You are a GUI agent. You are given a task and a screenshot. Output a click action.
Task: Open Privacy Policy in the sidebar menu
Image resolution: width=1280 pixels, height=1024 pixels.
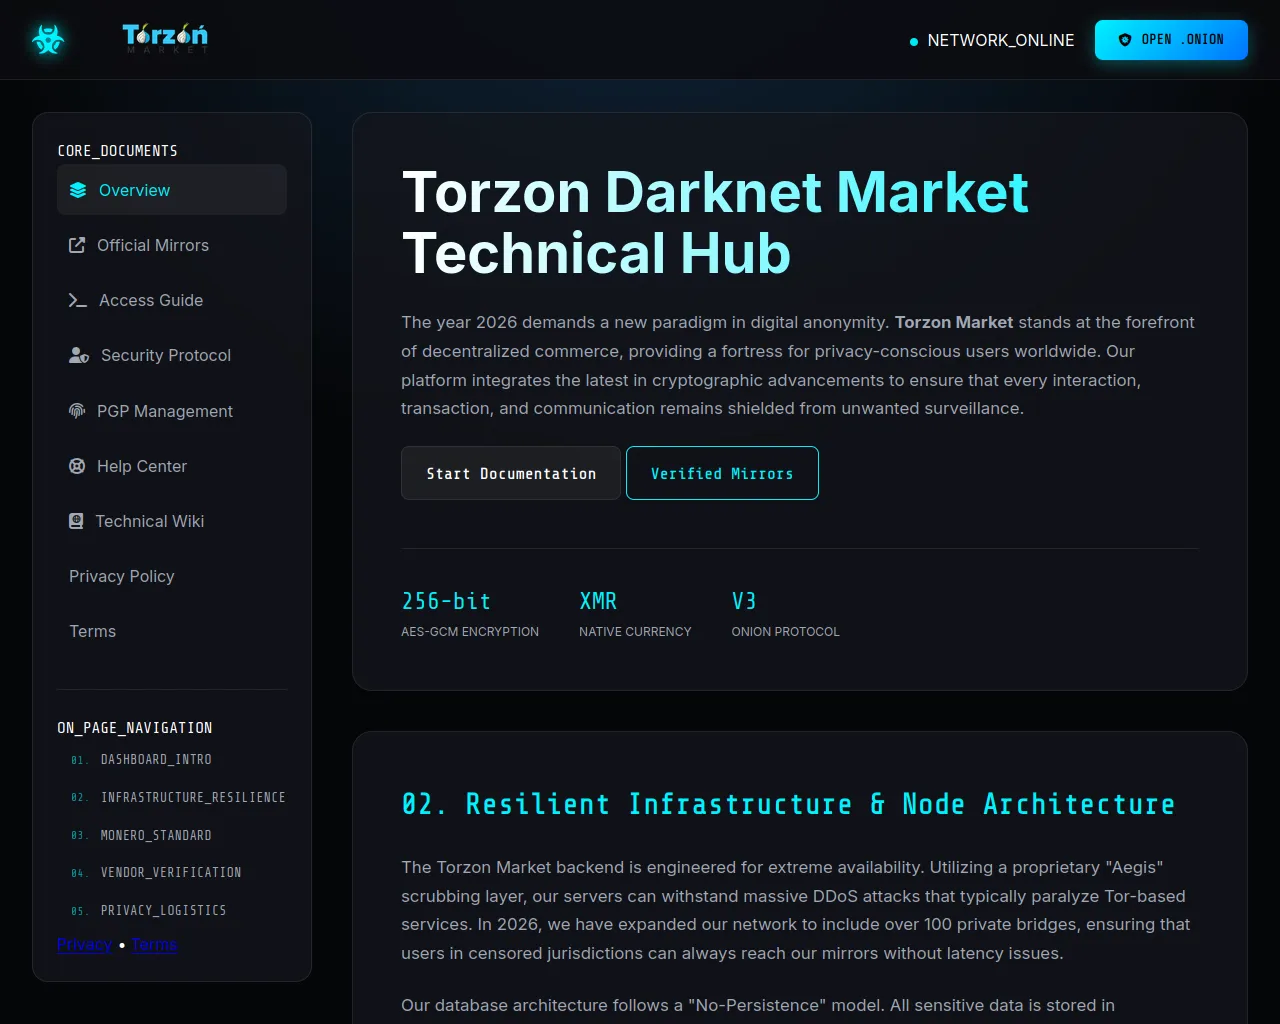pos(122,576)
